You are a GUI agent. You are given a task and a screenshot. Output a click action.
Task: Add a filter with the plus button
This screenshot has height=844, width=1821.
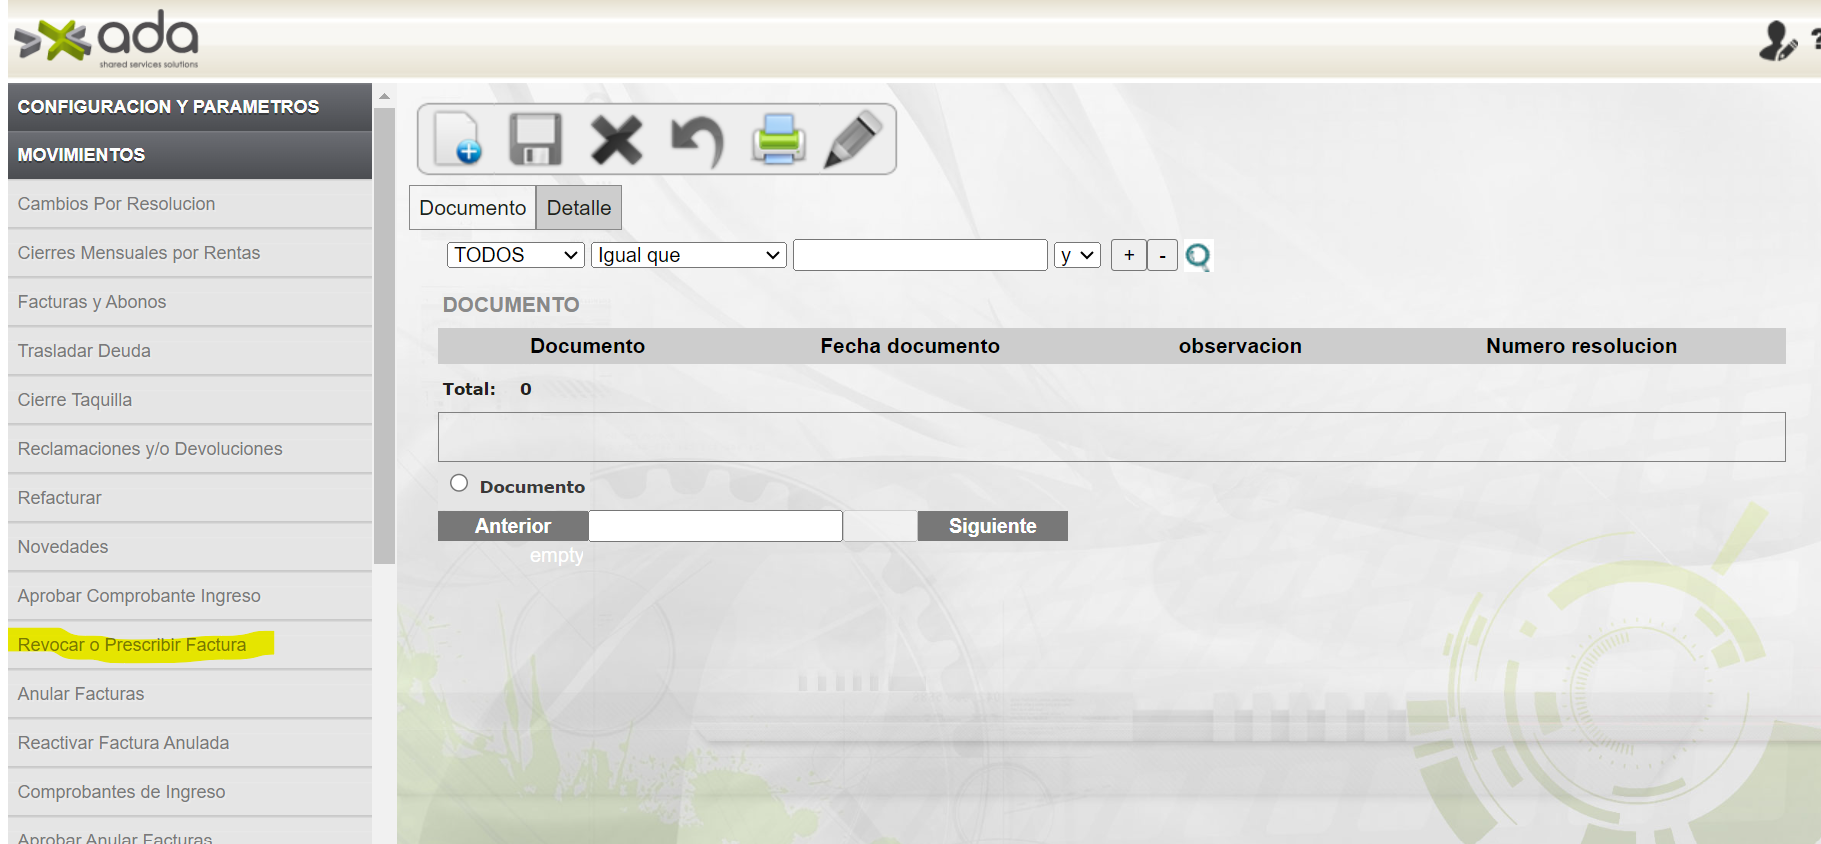pos(1128,255)
